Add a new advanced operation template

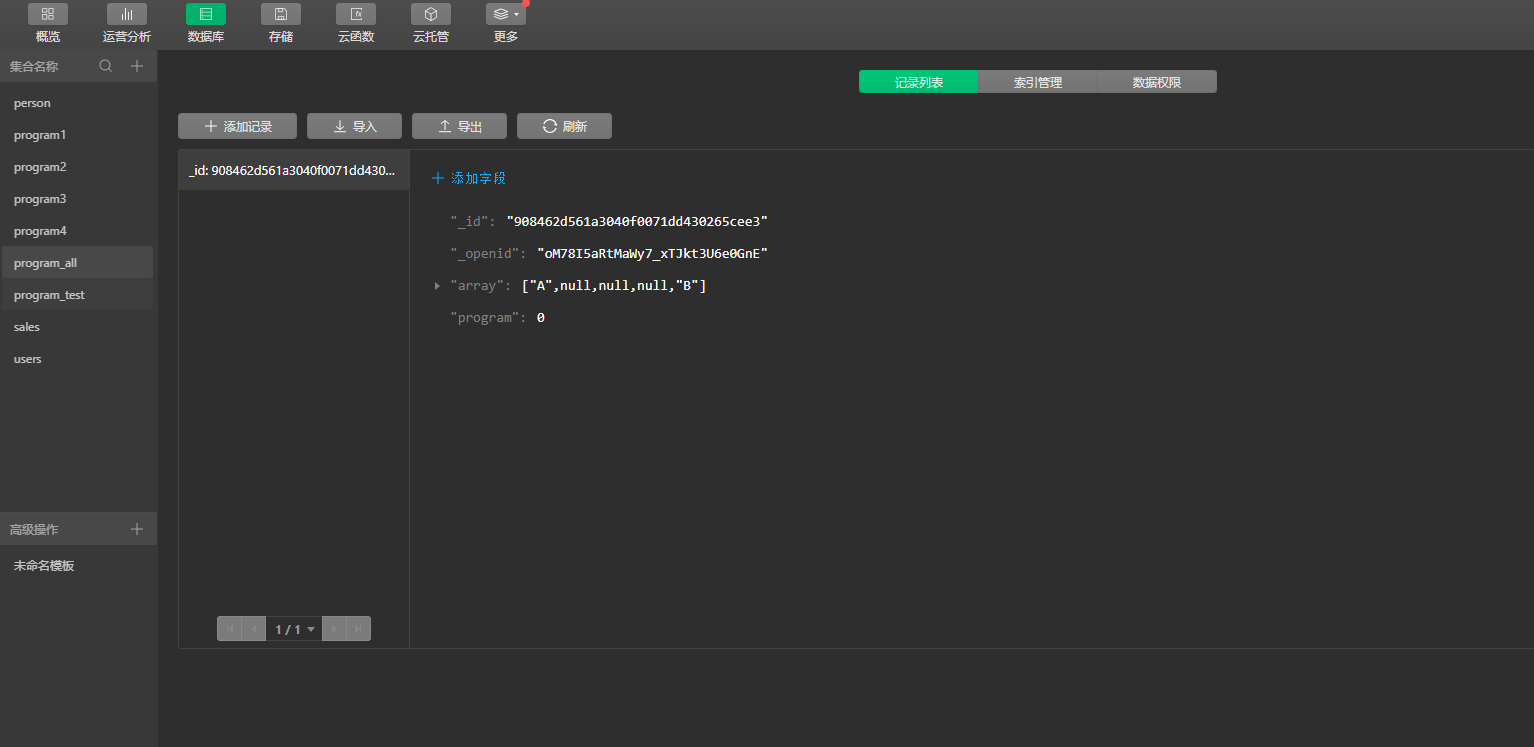point(138,529)
